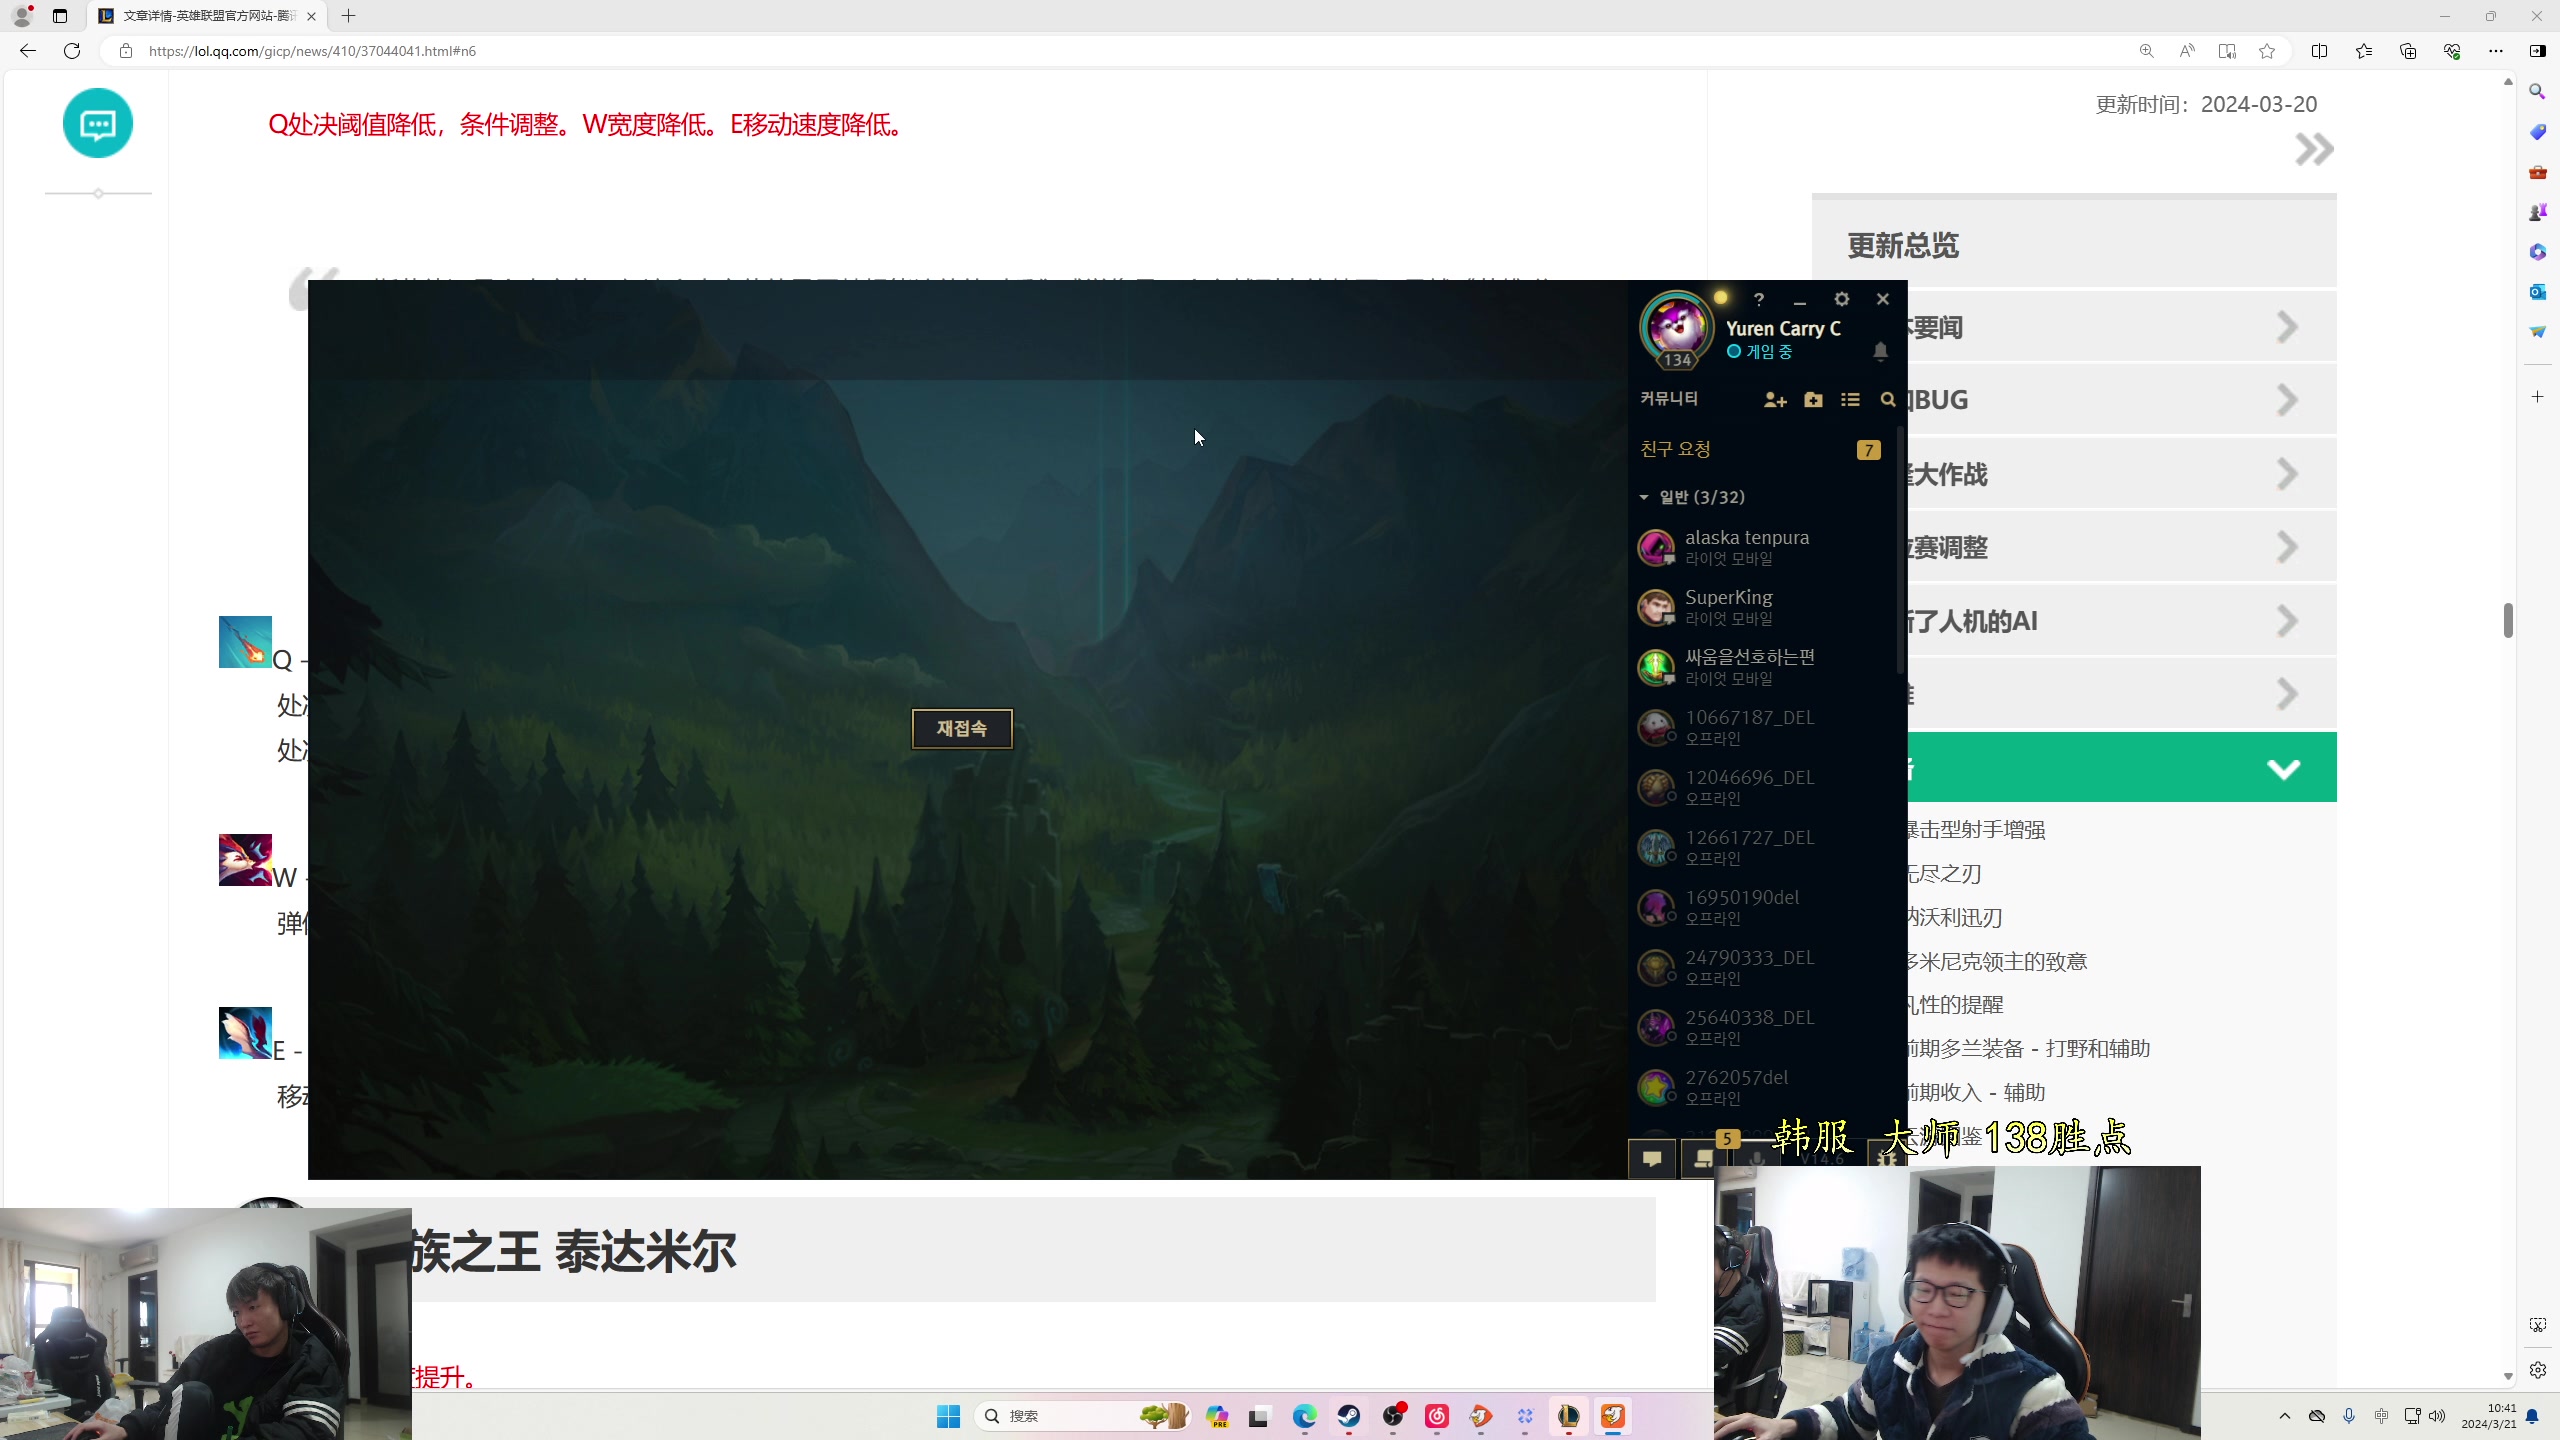Open Edge sidebar search icon
The image size is (2560, 1440).
[2537, 92]
